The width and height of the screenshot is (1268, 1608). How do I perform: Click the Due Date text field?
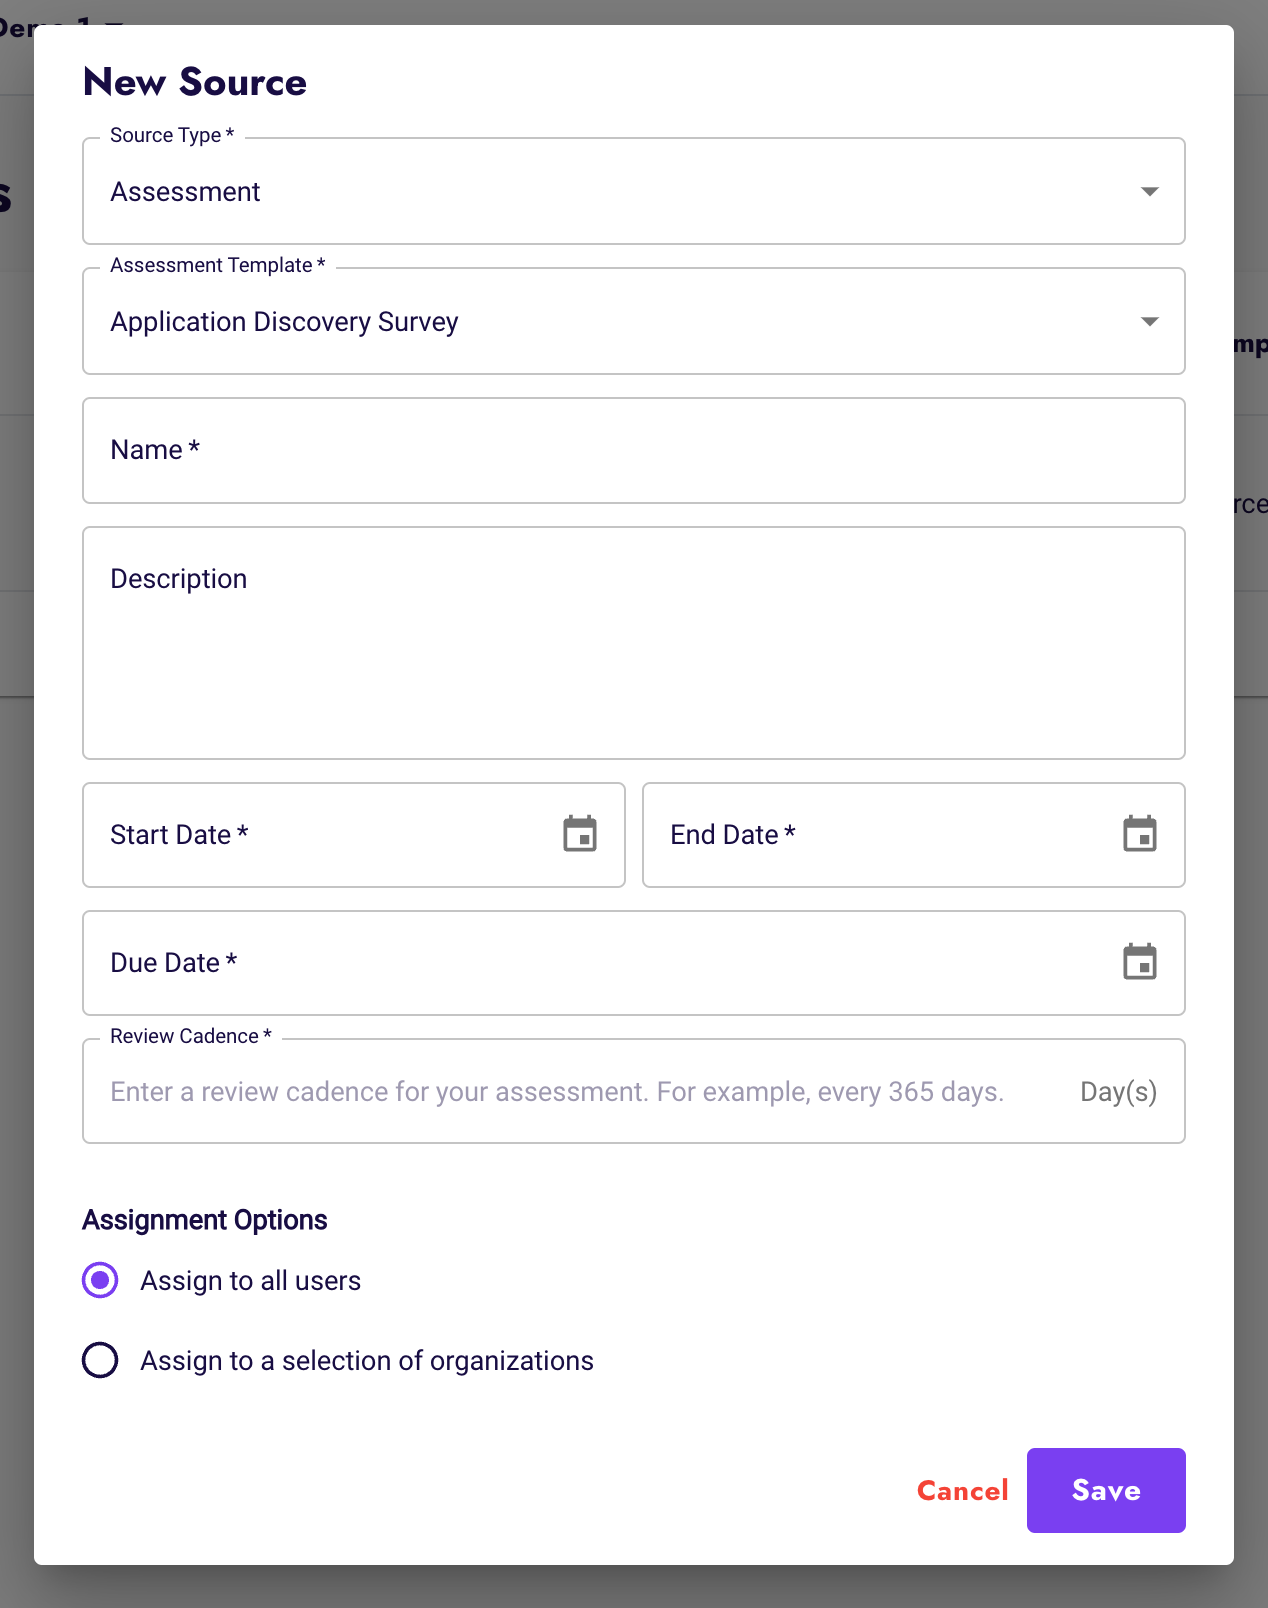point(600,963)
